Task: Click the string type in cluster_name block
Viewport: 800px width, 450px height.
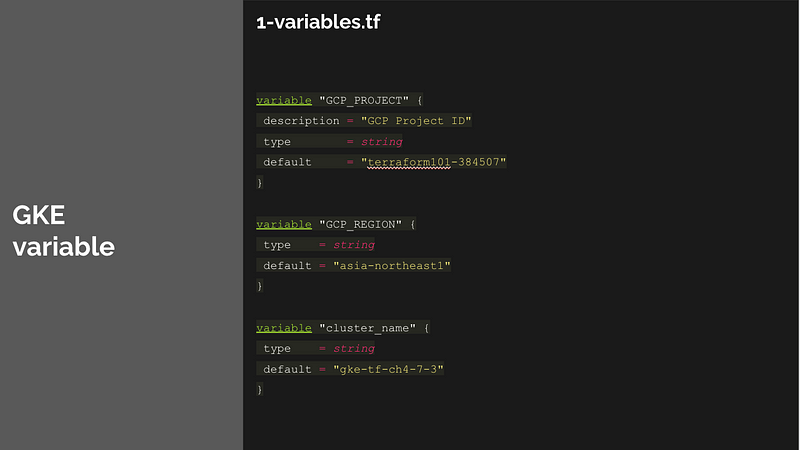Action: [354, 348]
